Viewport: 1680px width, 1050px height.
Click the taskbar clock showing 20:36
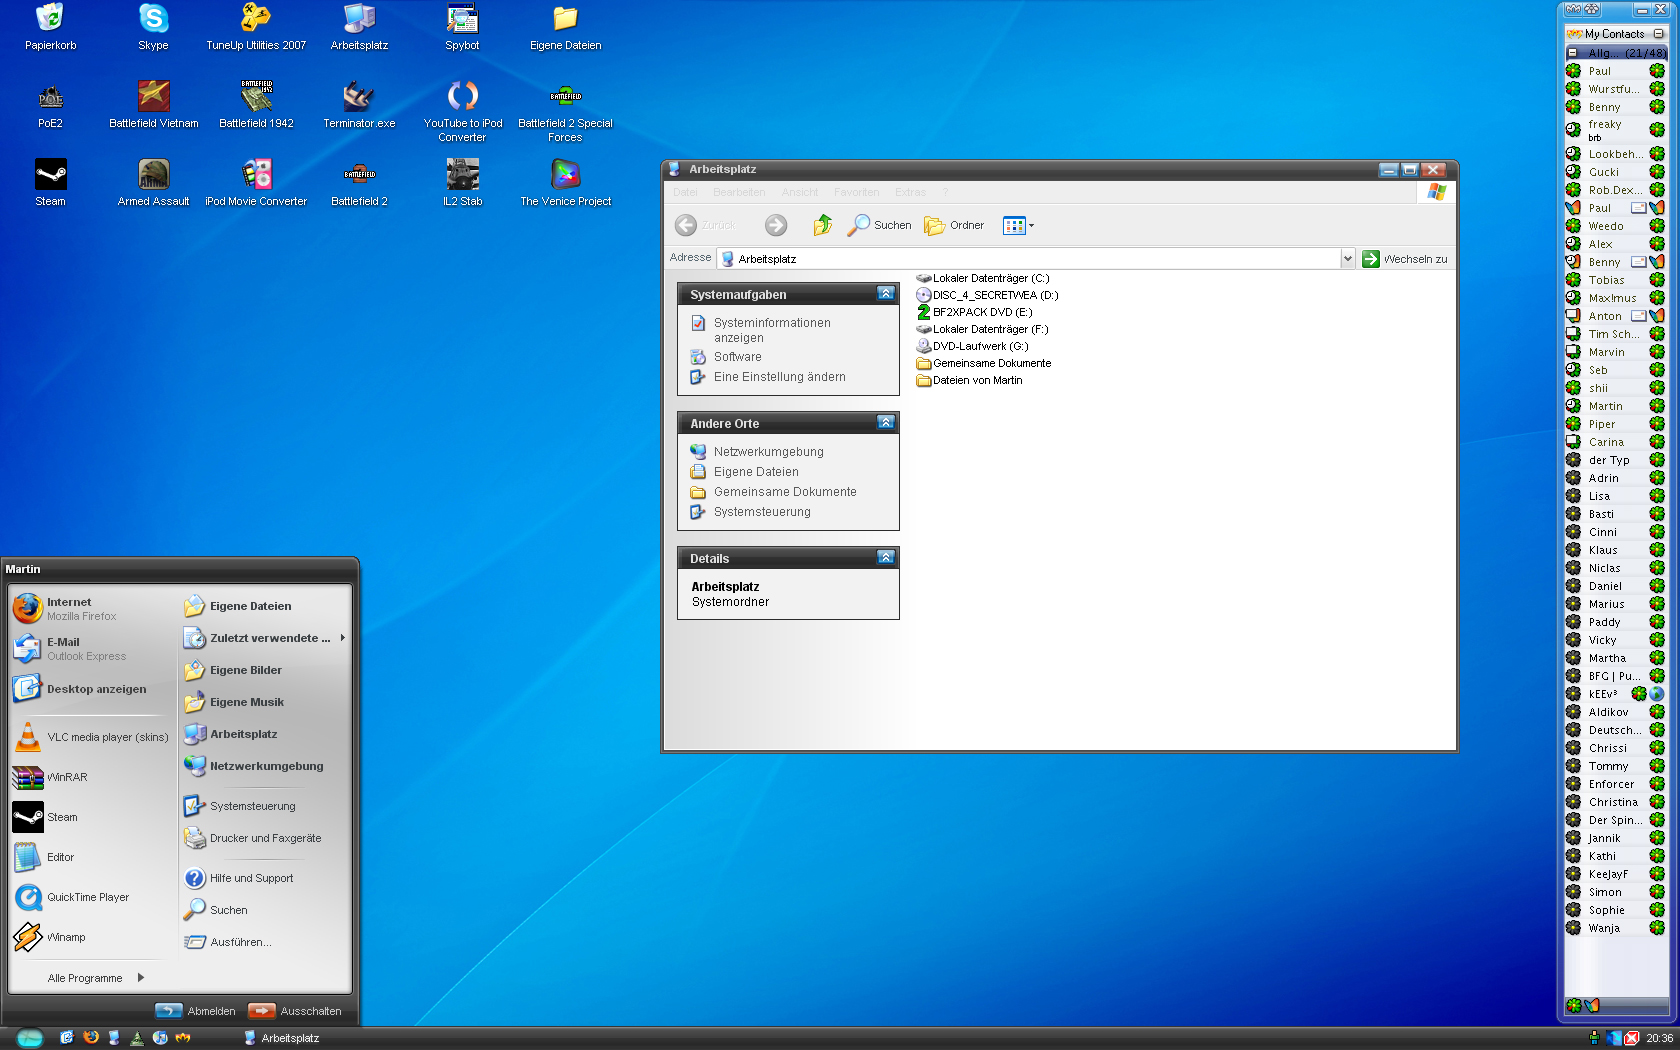click(x=1659, y=1038)
